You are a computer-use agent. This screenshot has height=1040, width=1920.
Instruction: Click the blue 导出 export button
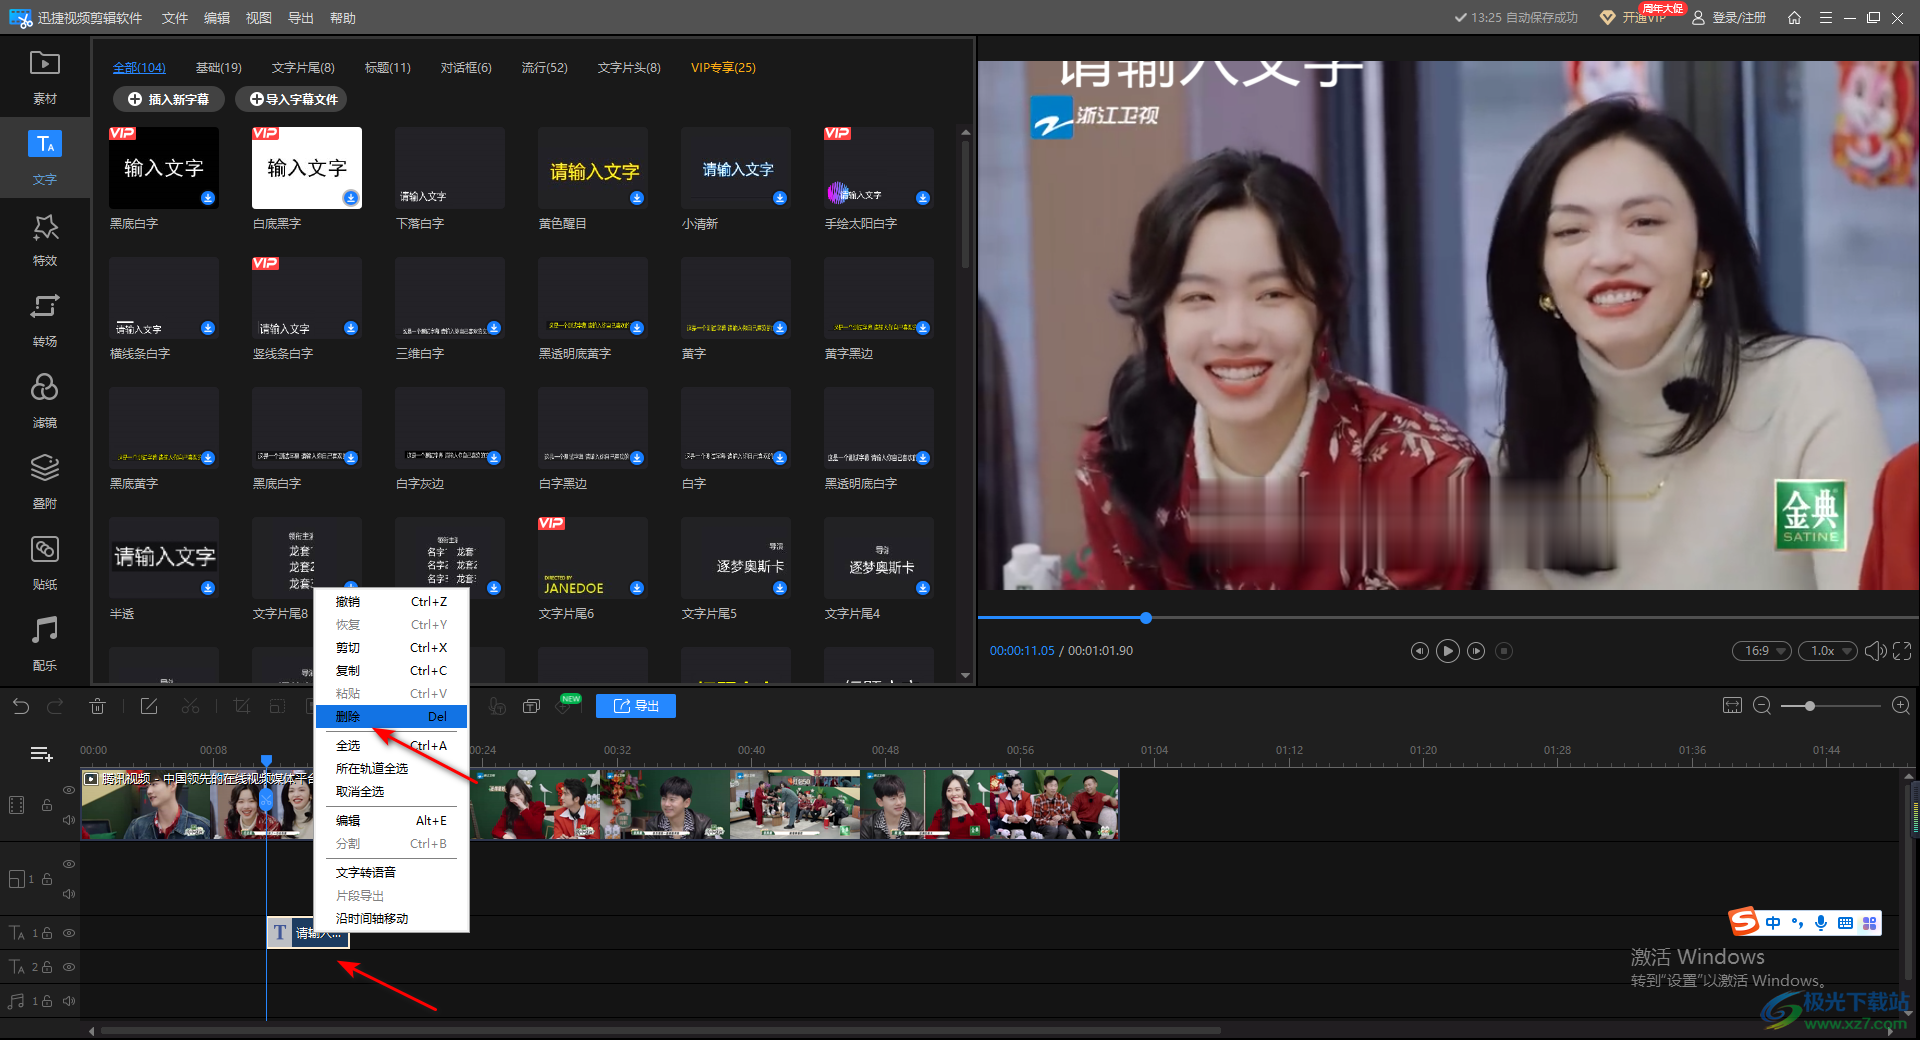[x=636, y=706]
